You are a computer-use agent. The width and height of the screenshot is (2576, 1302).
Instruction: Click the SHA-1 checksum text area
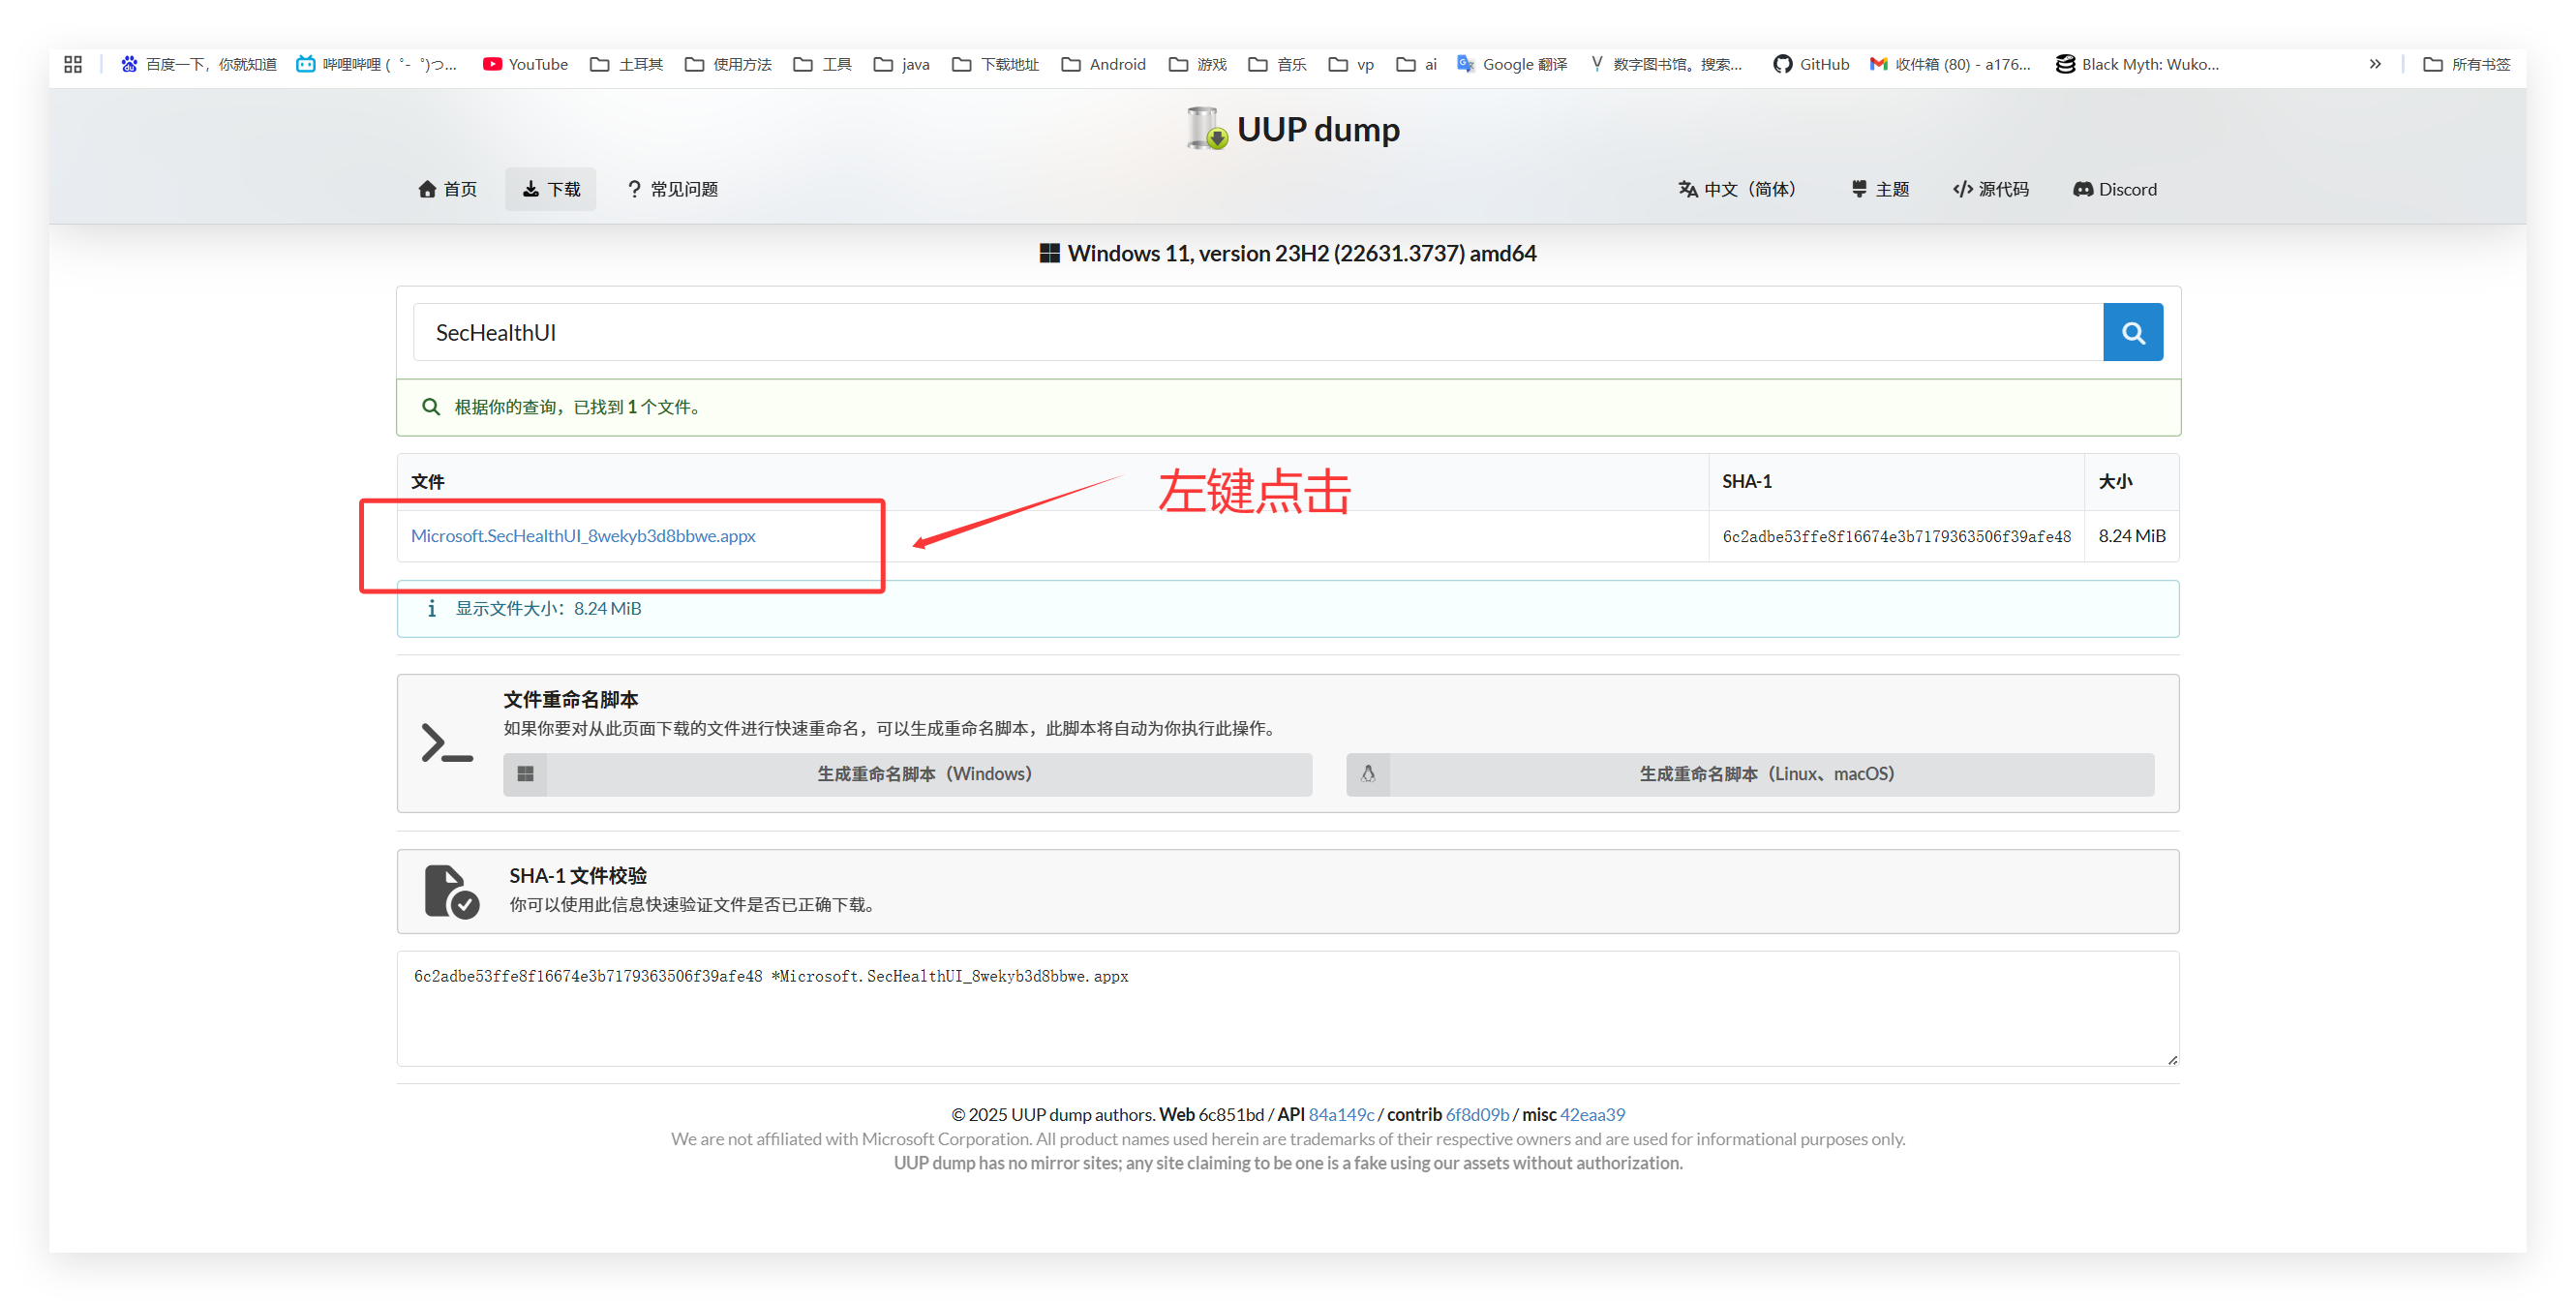click(x=1288, y=1009)
